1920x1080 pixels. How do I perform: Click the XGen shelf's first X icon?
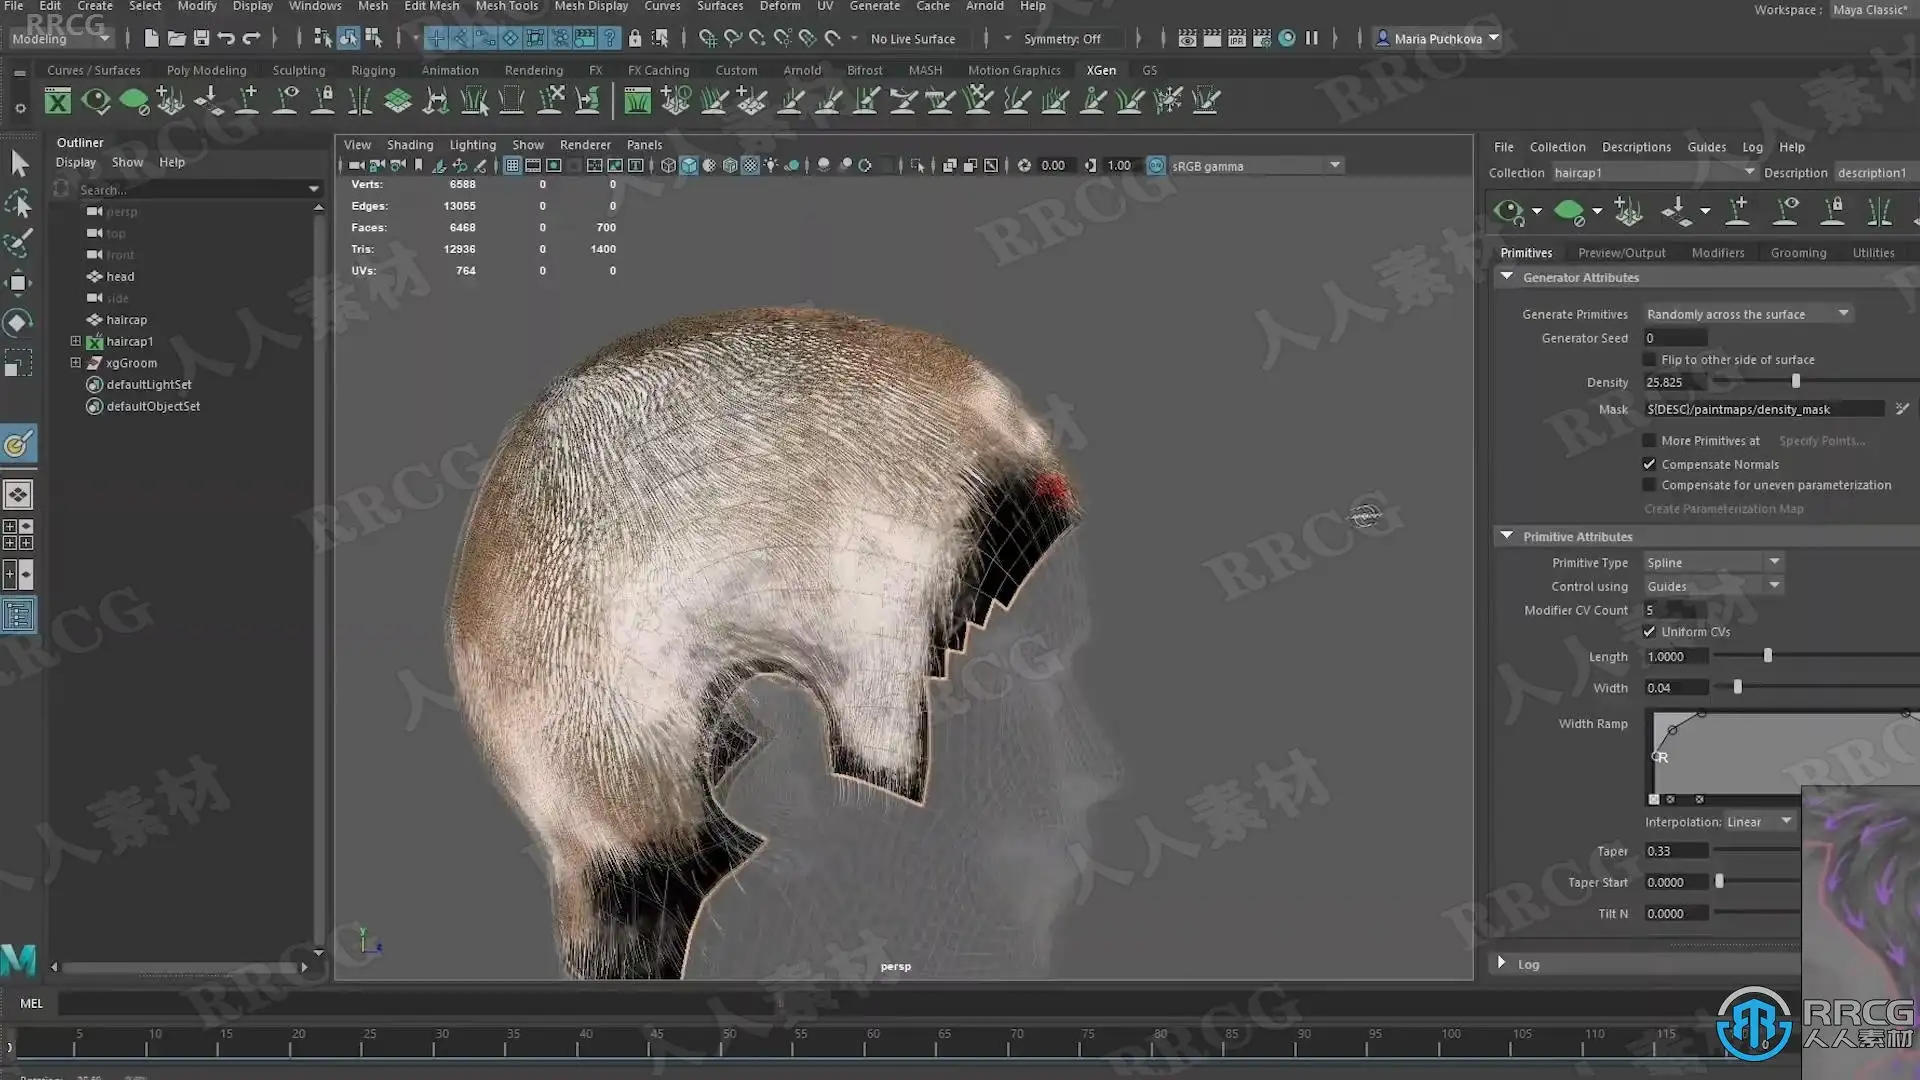click(x=58, y=100)
